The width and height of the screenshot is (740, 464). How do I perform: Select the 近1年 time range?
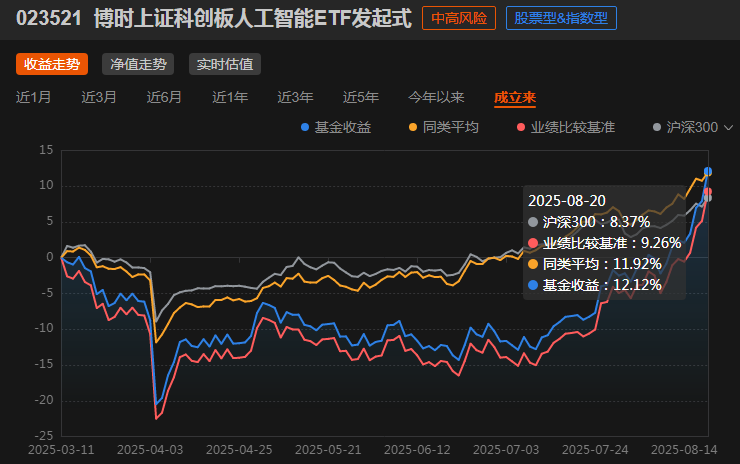(x=230, y=97)
